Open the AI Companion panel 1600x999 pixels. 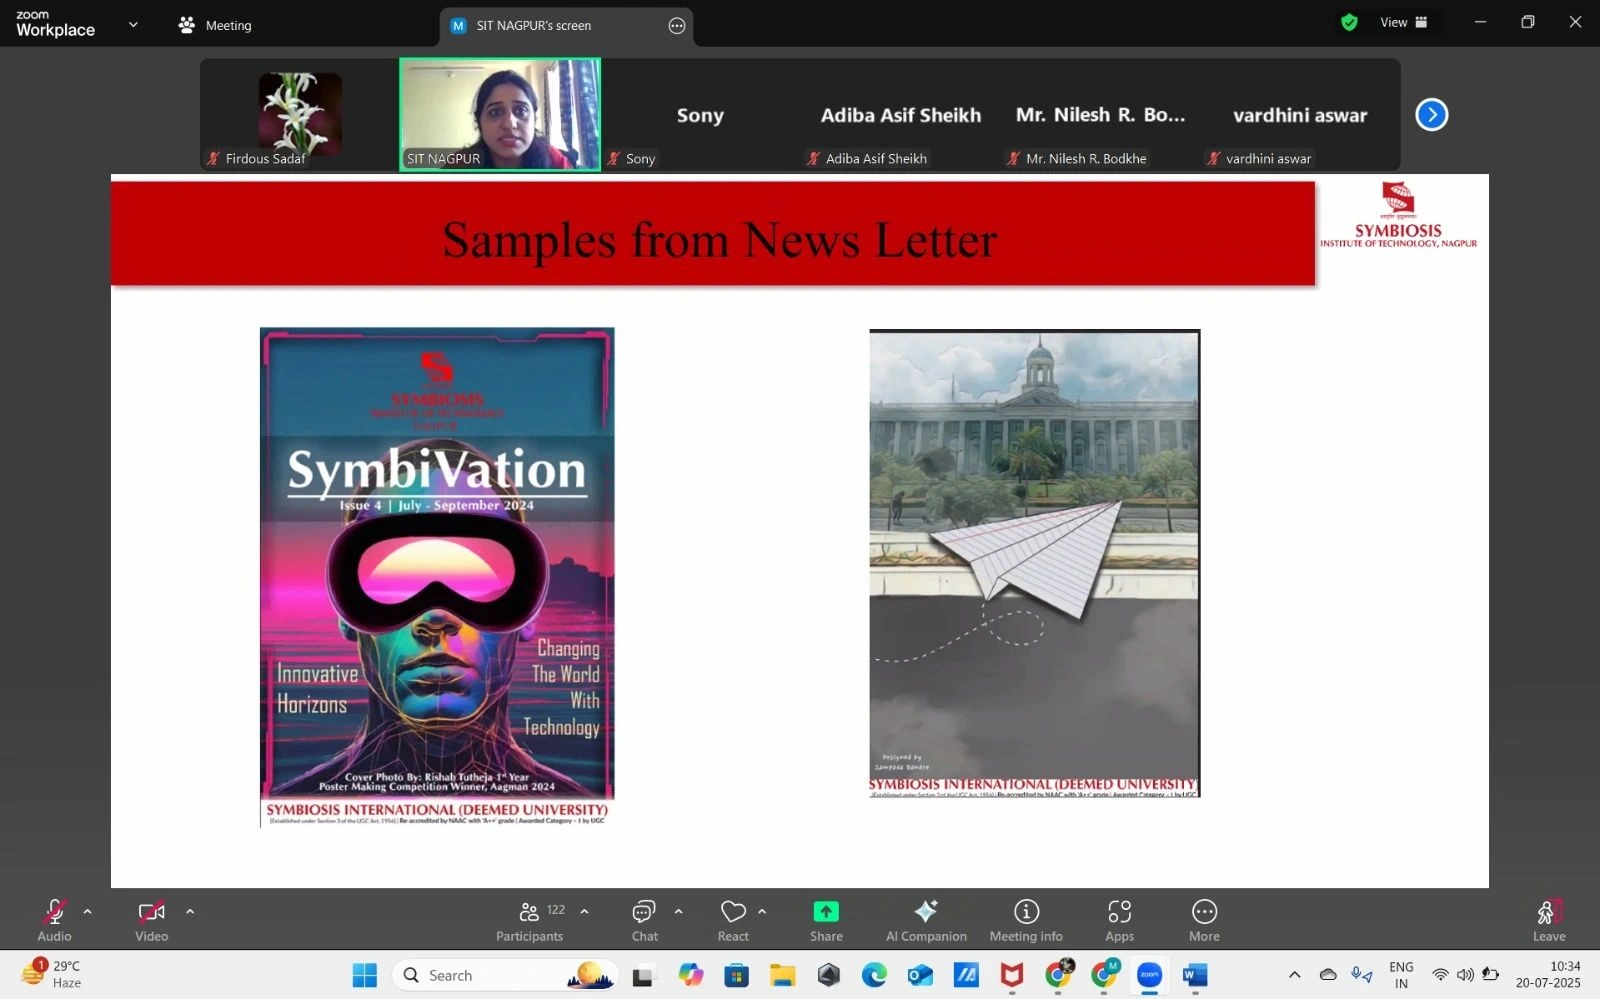[x=926, y=919]
